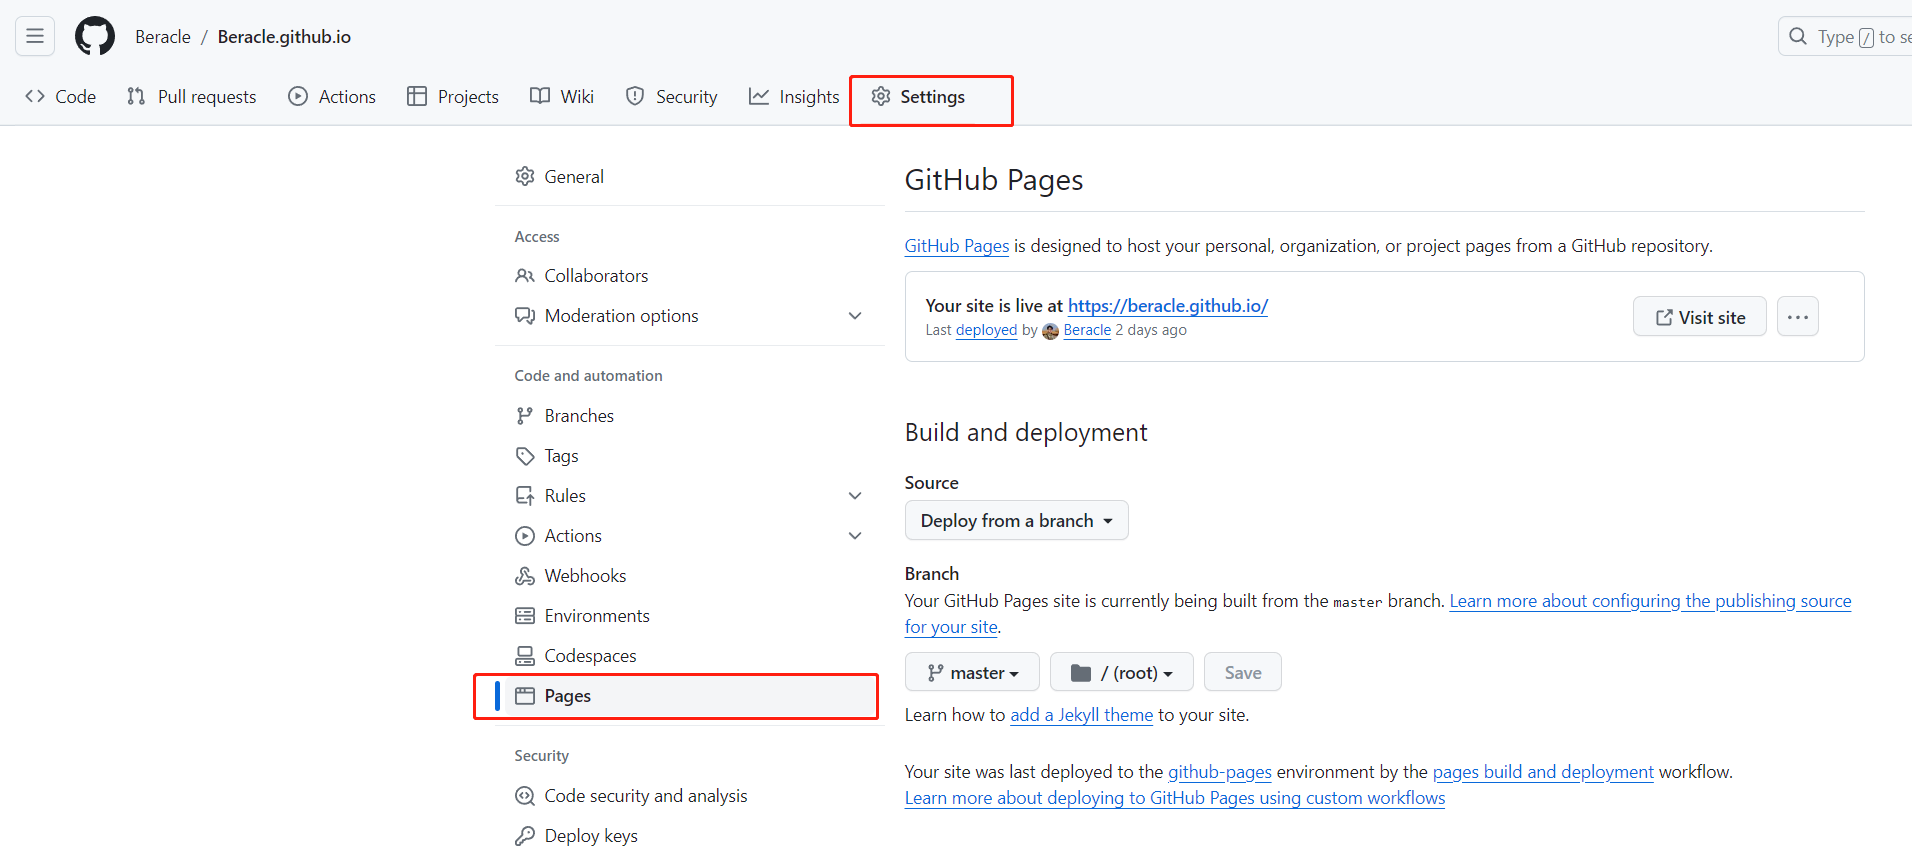Image resolution: width=1912 pixels, height=851 pixels.
Task: Click 'Learn more about deploying' custom workflows link
Action: click(1175, 798)
